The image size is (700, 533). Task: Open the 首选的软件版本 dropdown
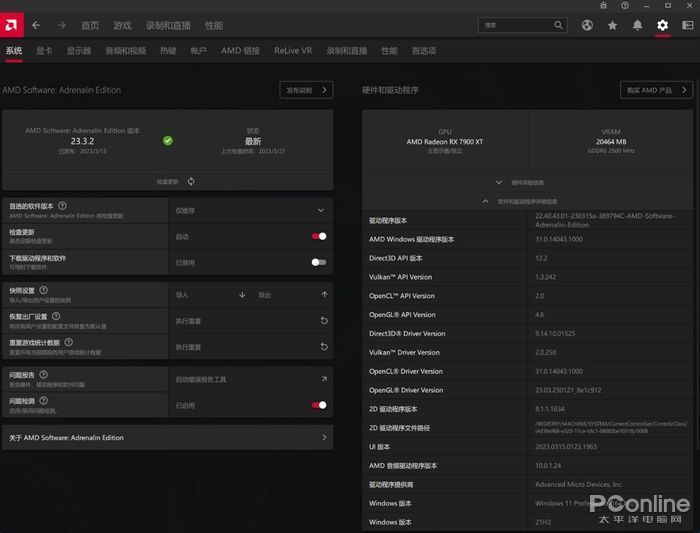(250, 210)
